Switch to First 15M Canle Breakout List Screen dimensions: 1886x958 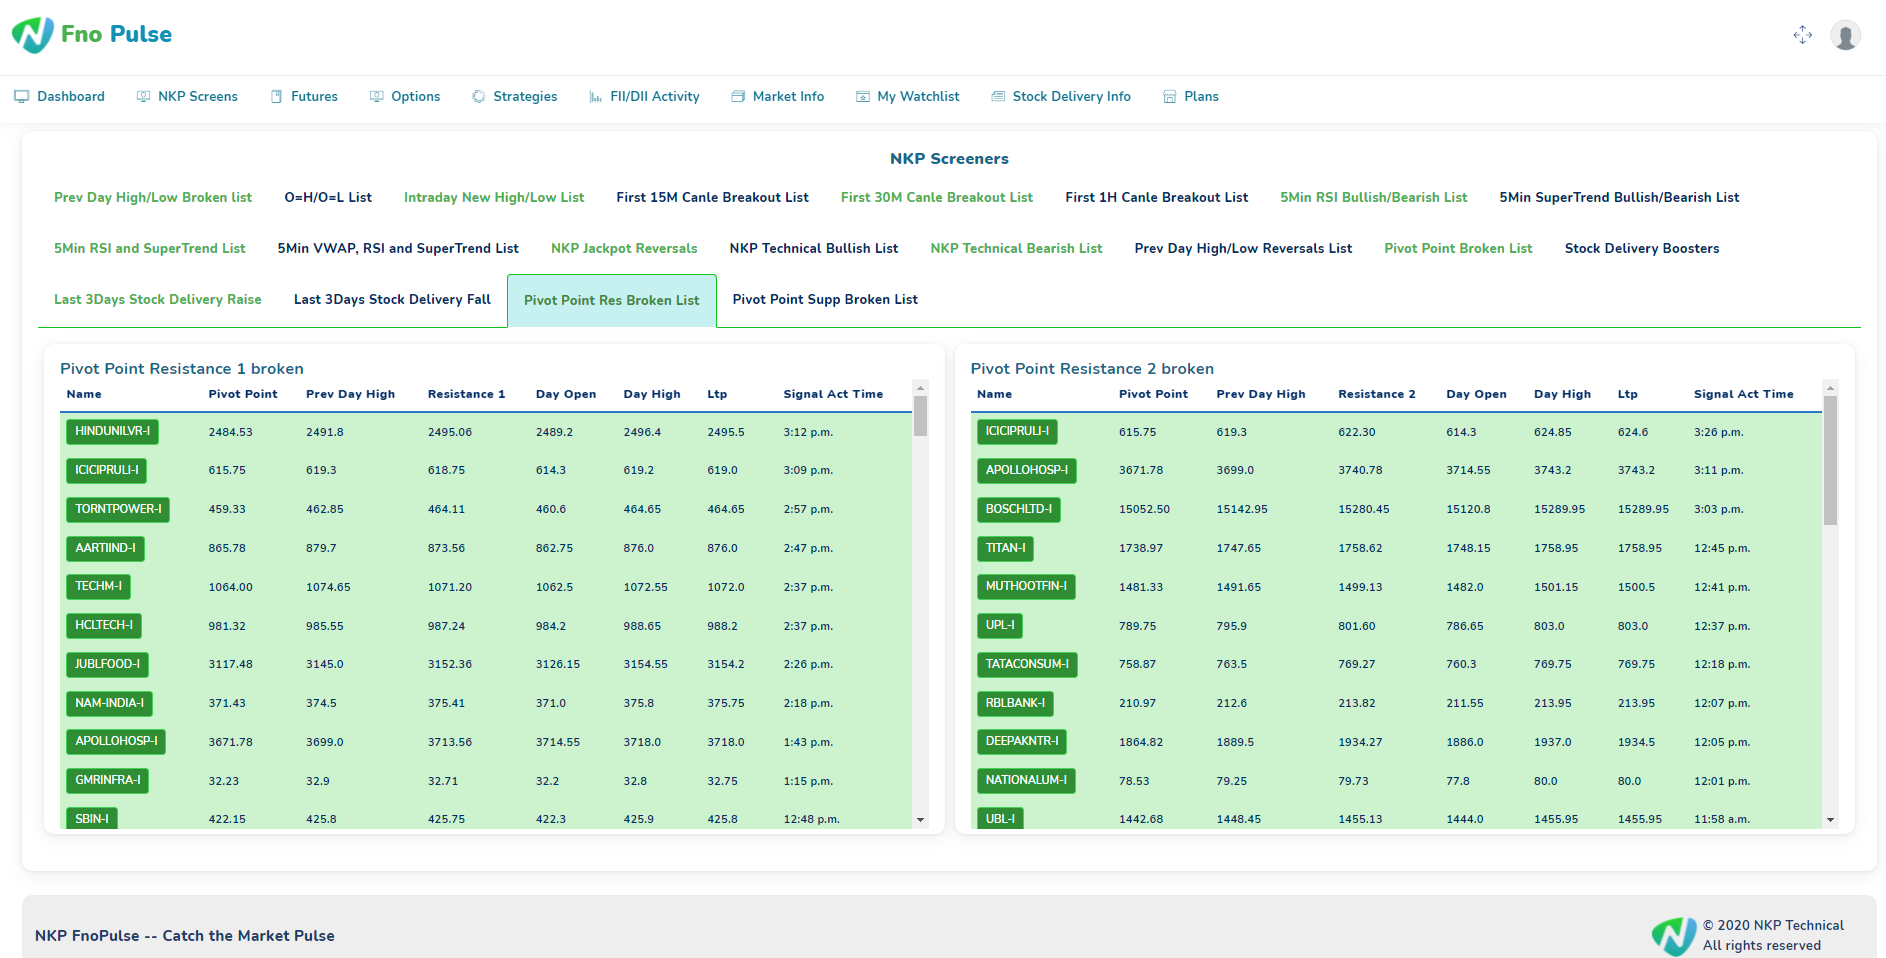tap(712, 198)
